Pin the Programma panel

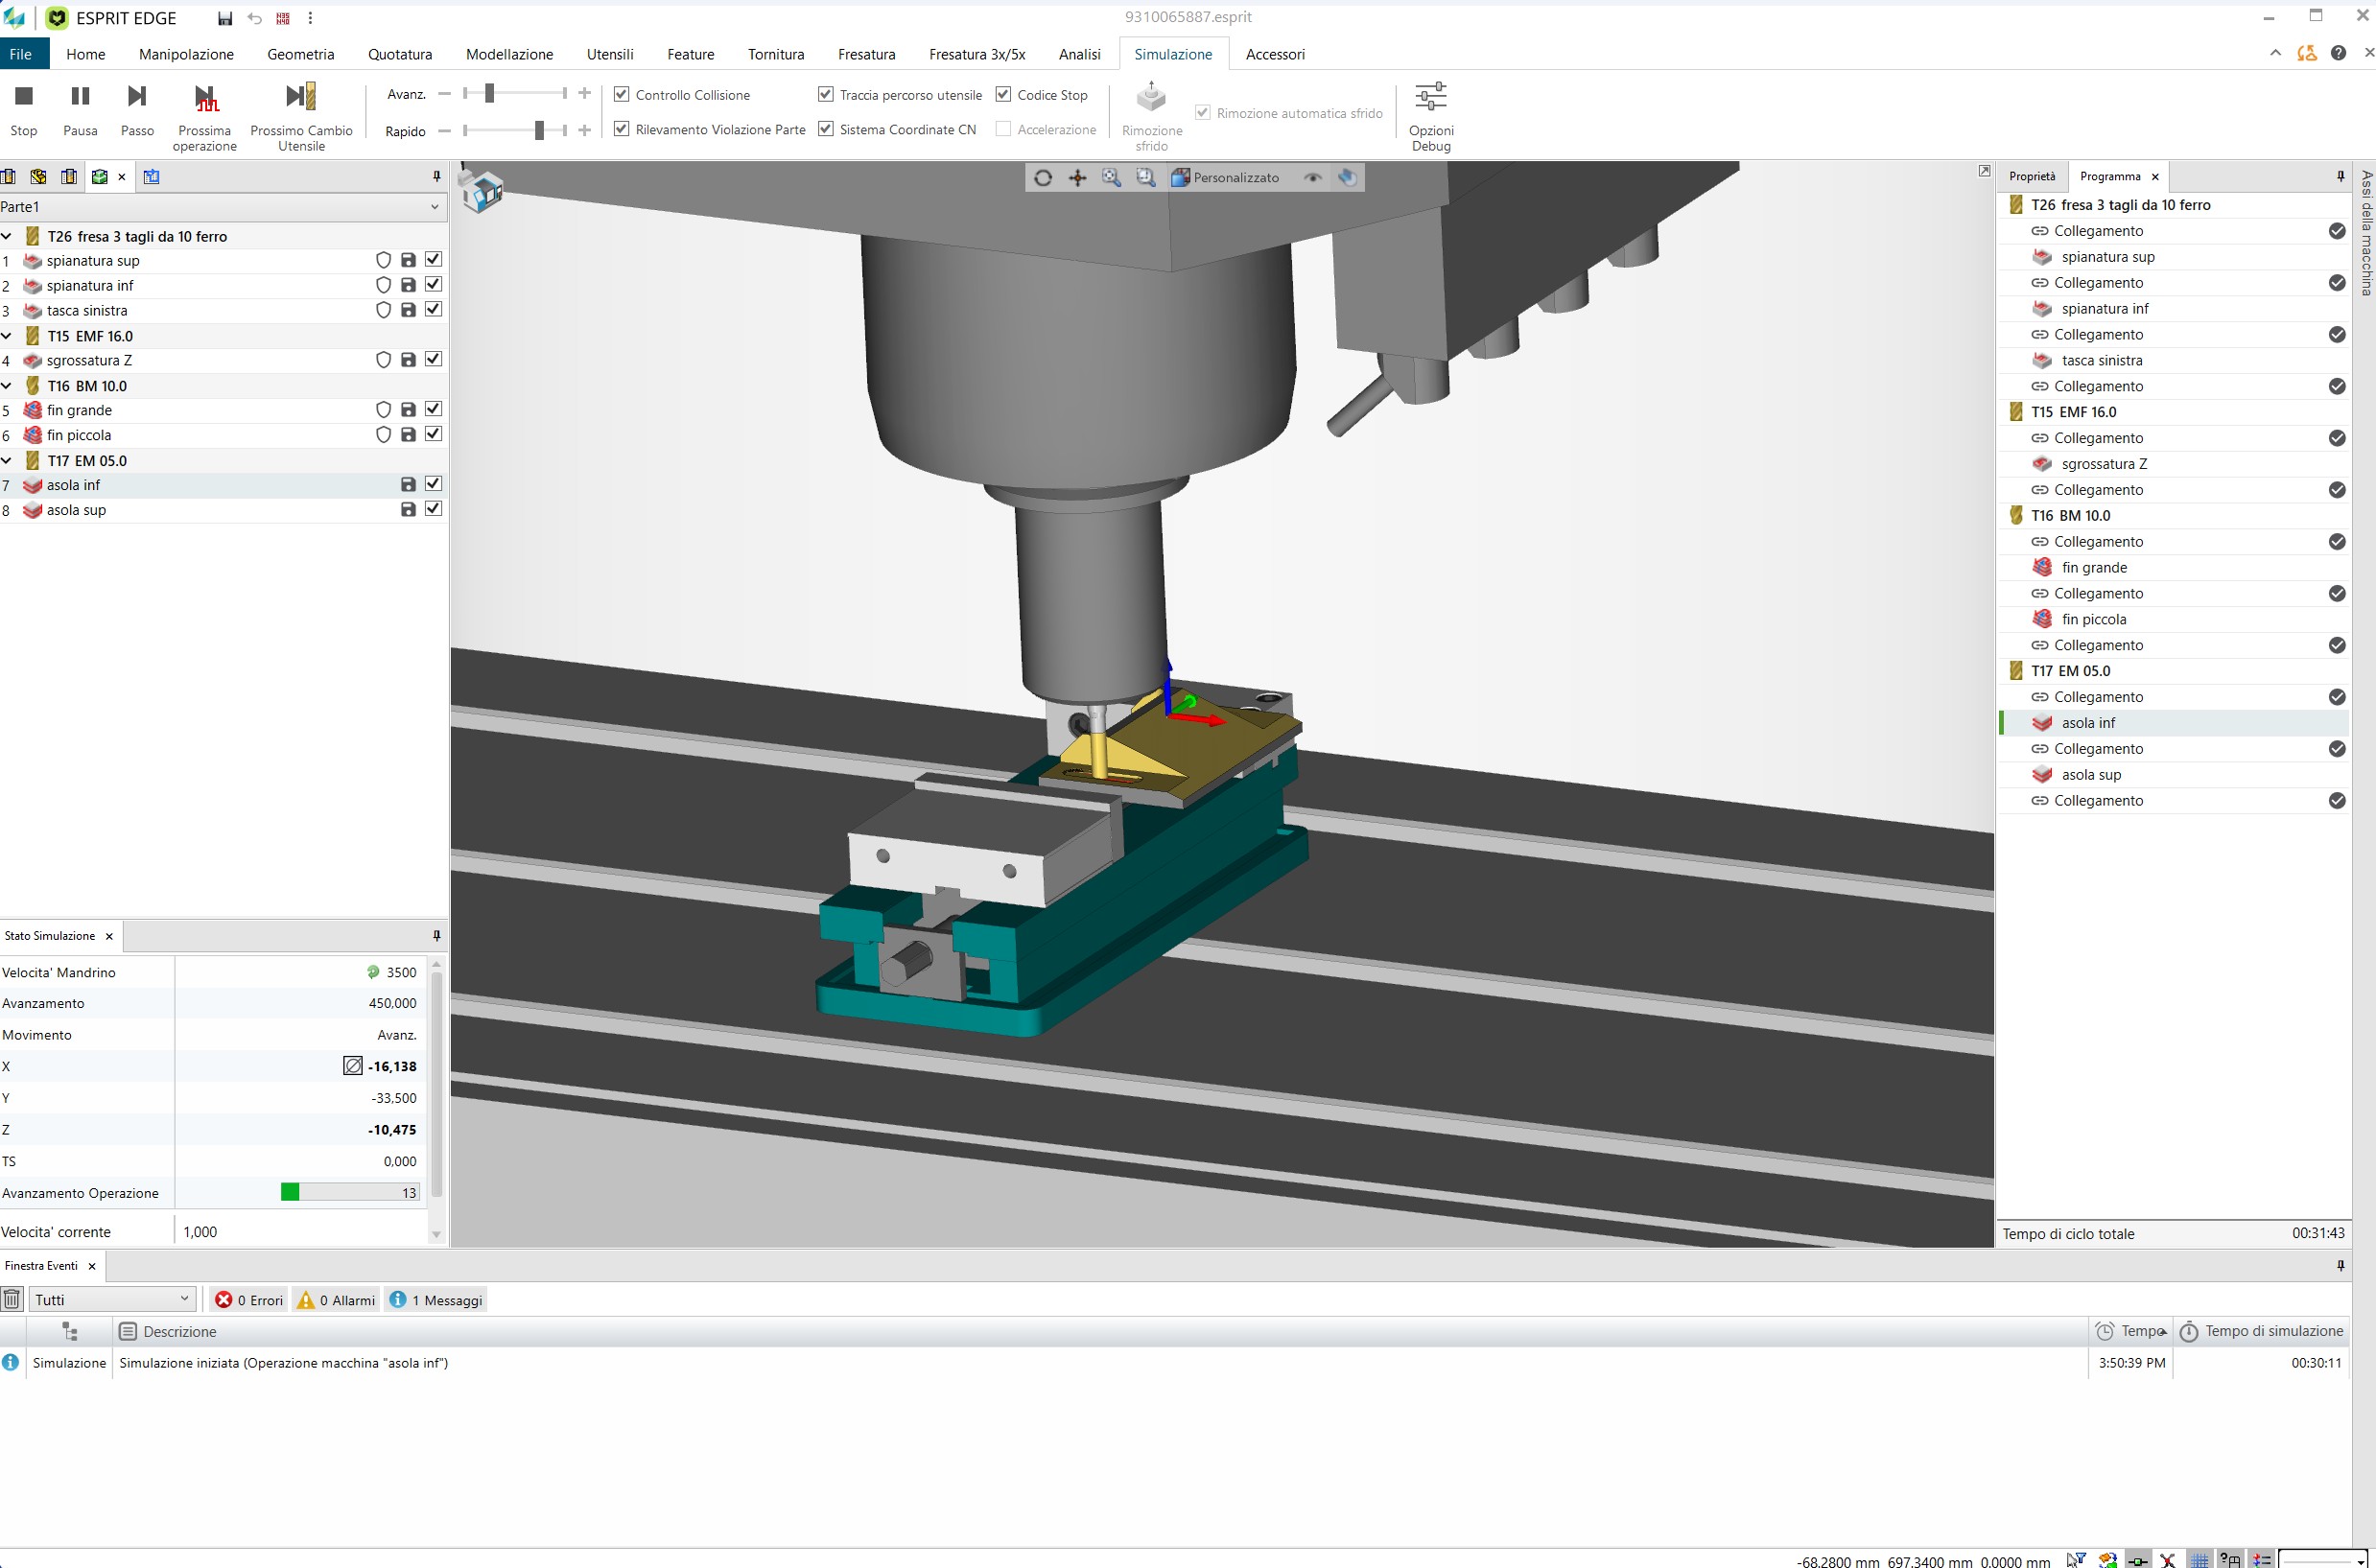[2340, 177]
